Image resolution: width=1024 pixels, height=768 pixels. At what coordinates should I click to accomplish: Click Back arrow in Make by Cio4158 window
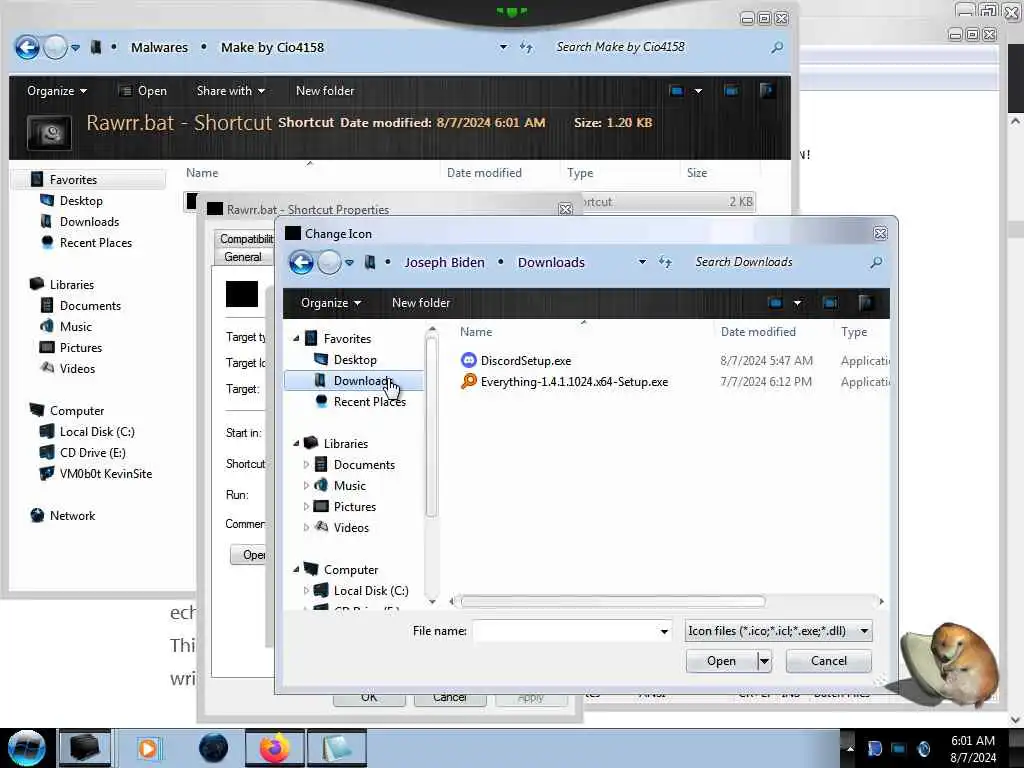point(27,47)
